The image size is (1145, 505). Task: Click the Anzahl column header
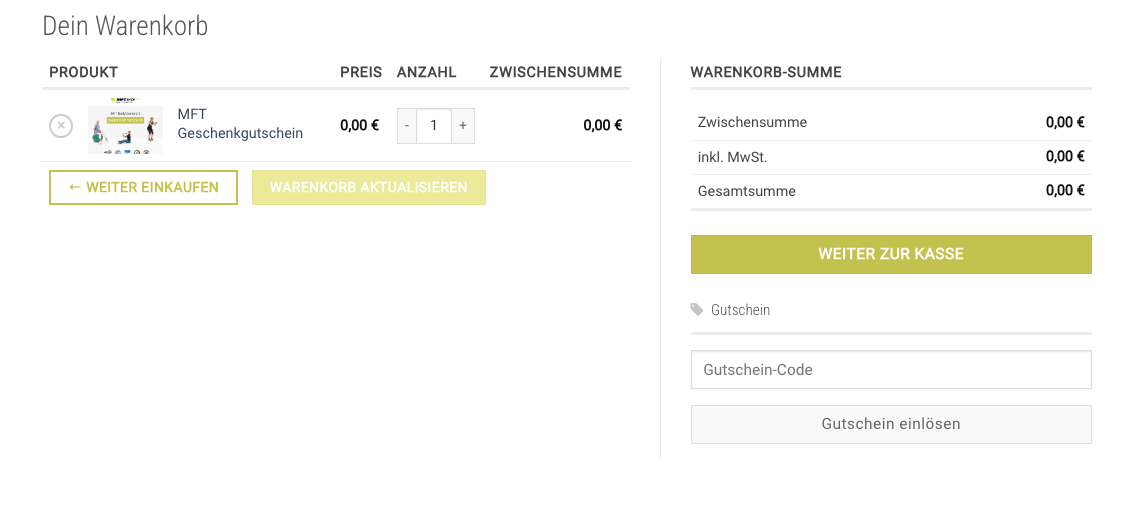426,72
